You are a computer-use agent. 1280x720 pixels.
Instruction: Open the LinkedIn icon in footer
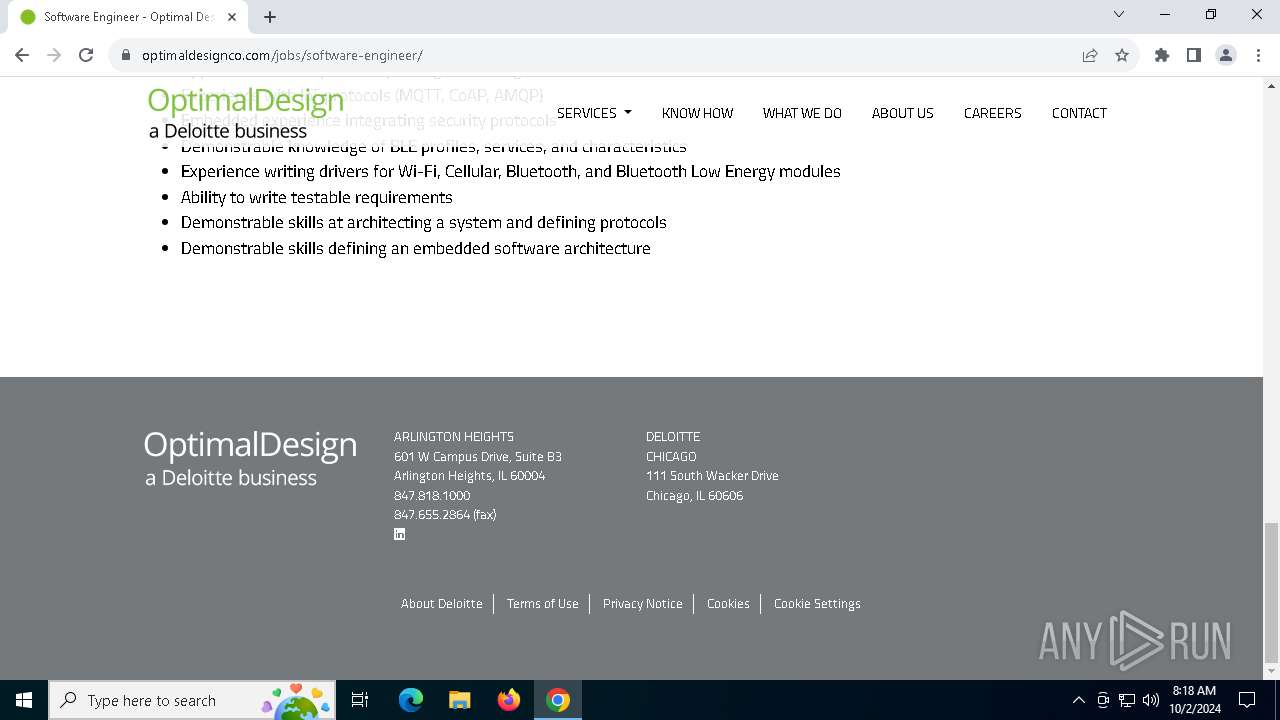399,534
